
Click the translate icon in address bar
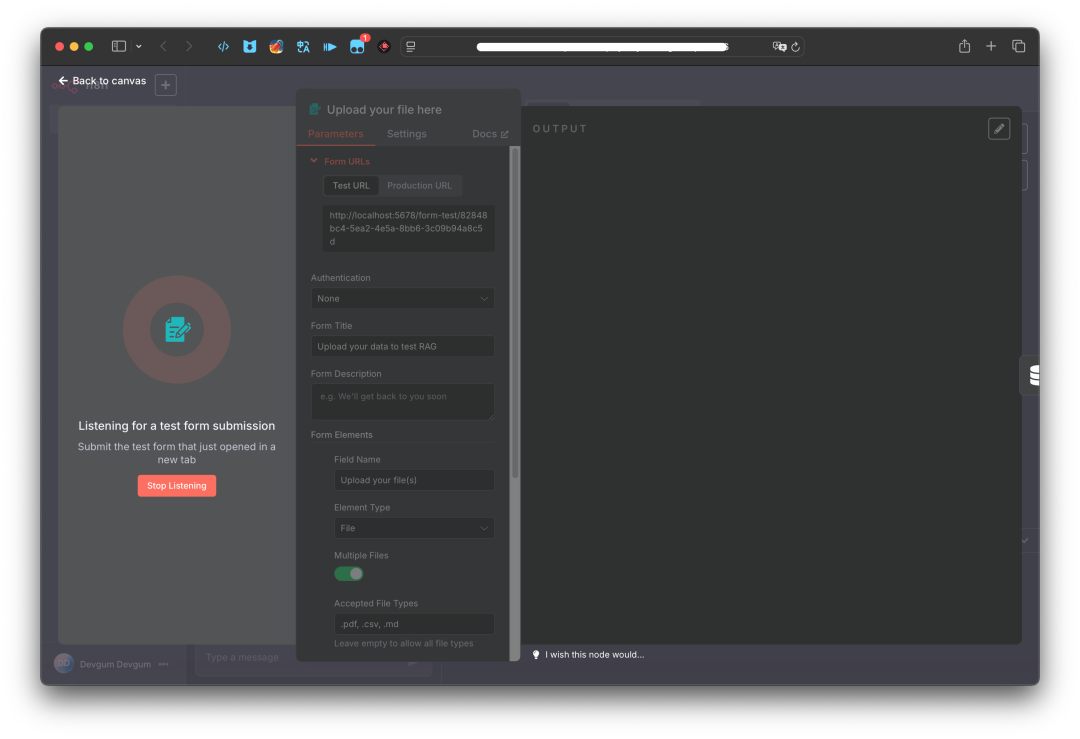click(779, 46)
